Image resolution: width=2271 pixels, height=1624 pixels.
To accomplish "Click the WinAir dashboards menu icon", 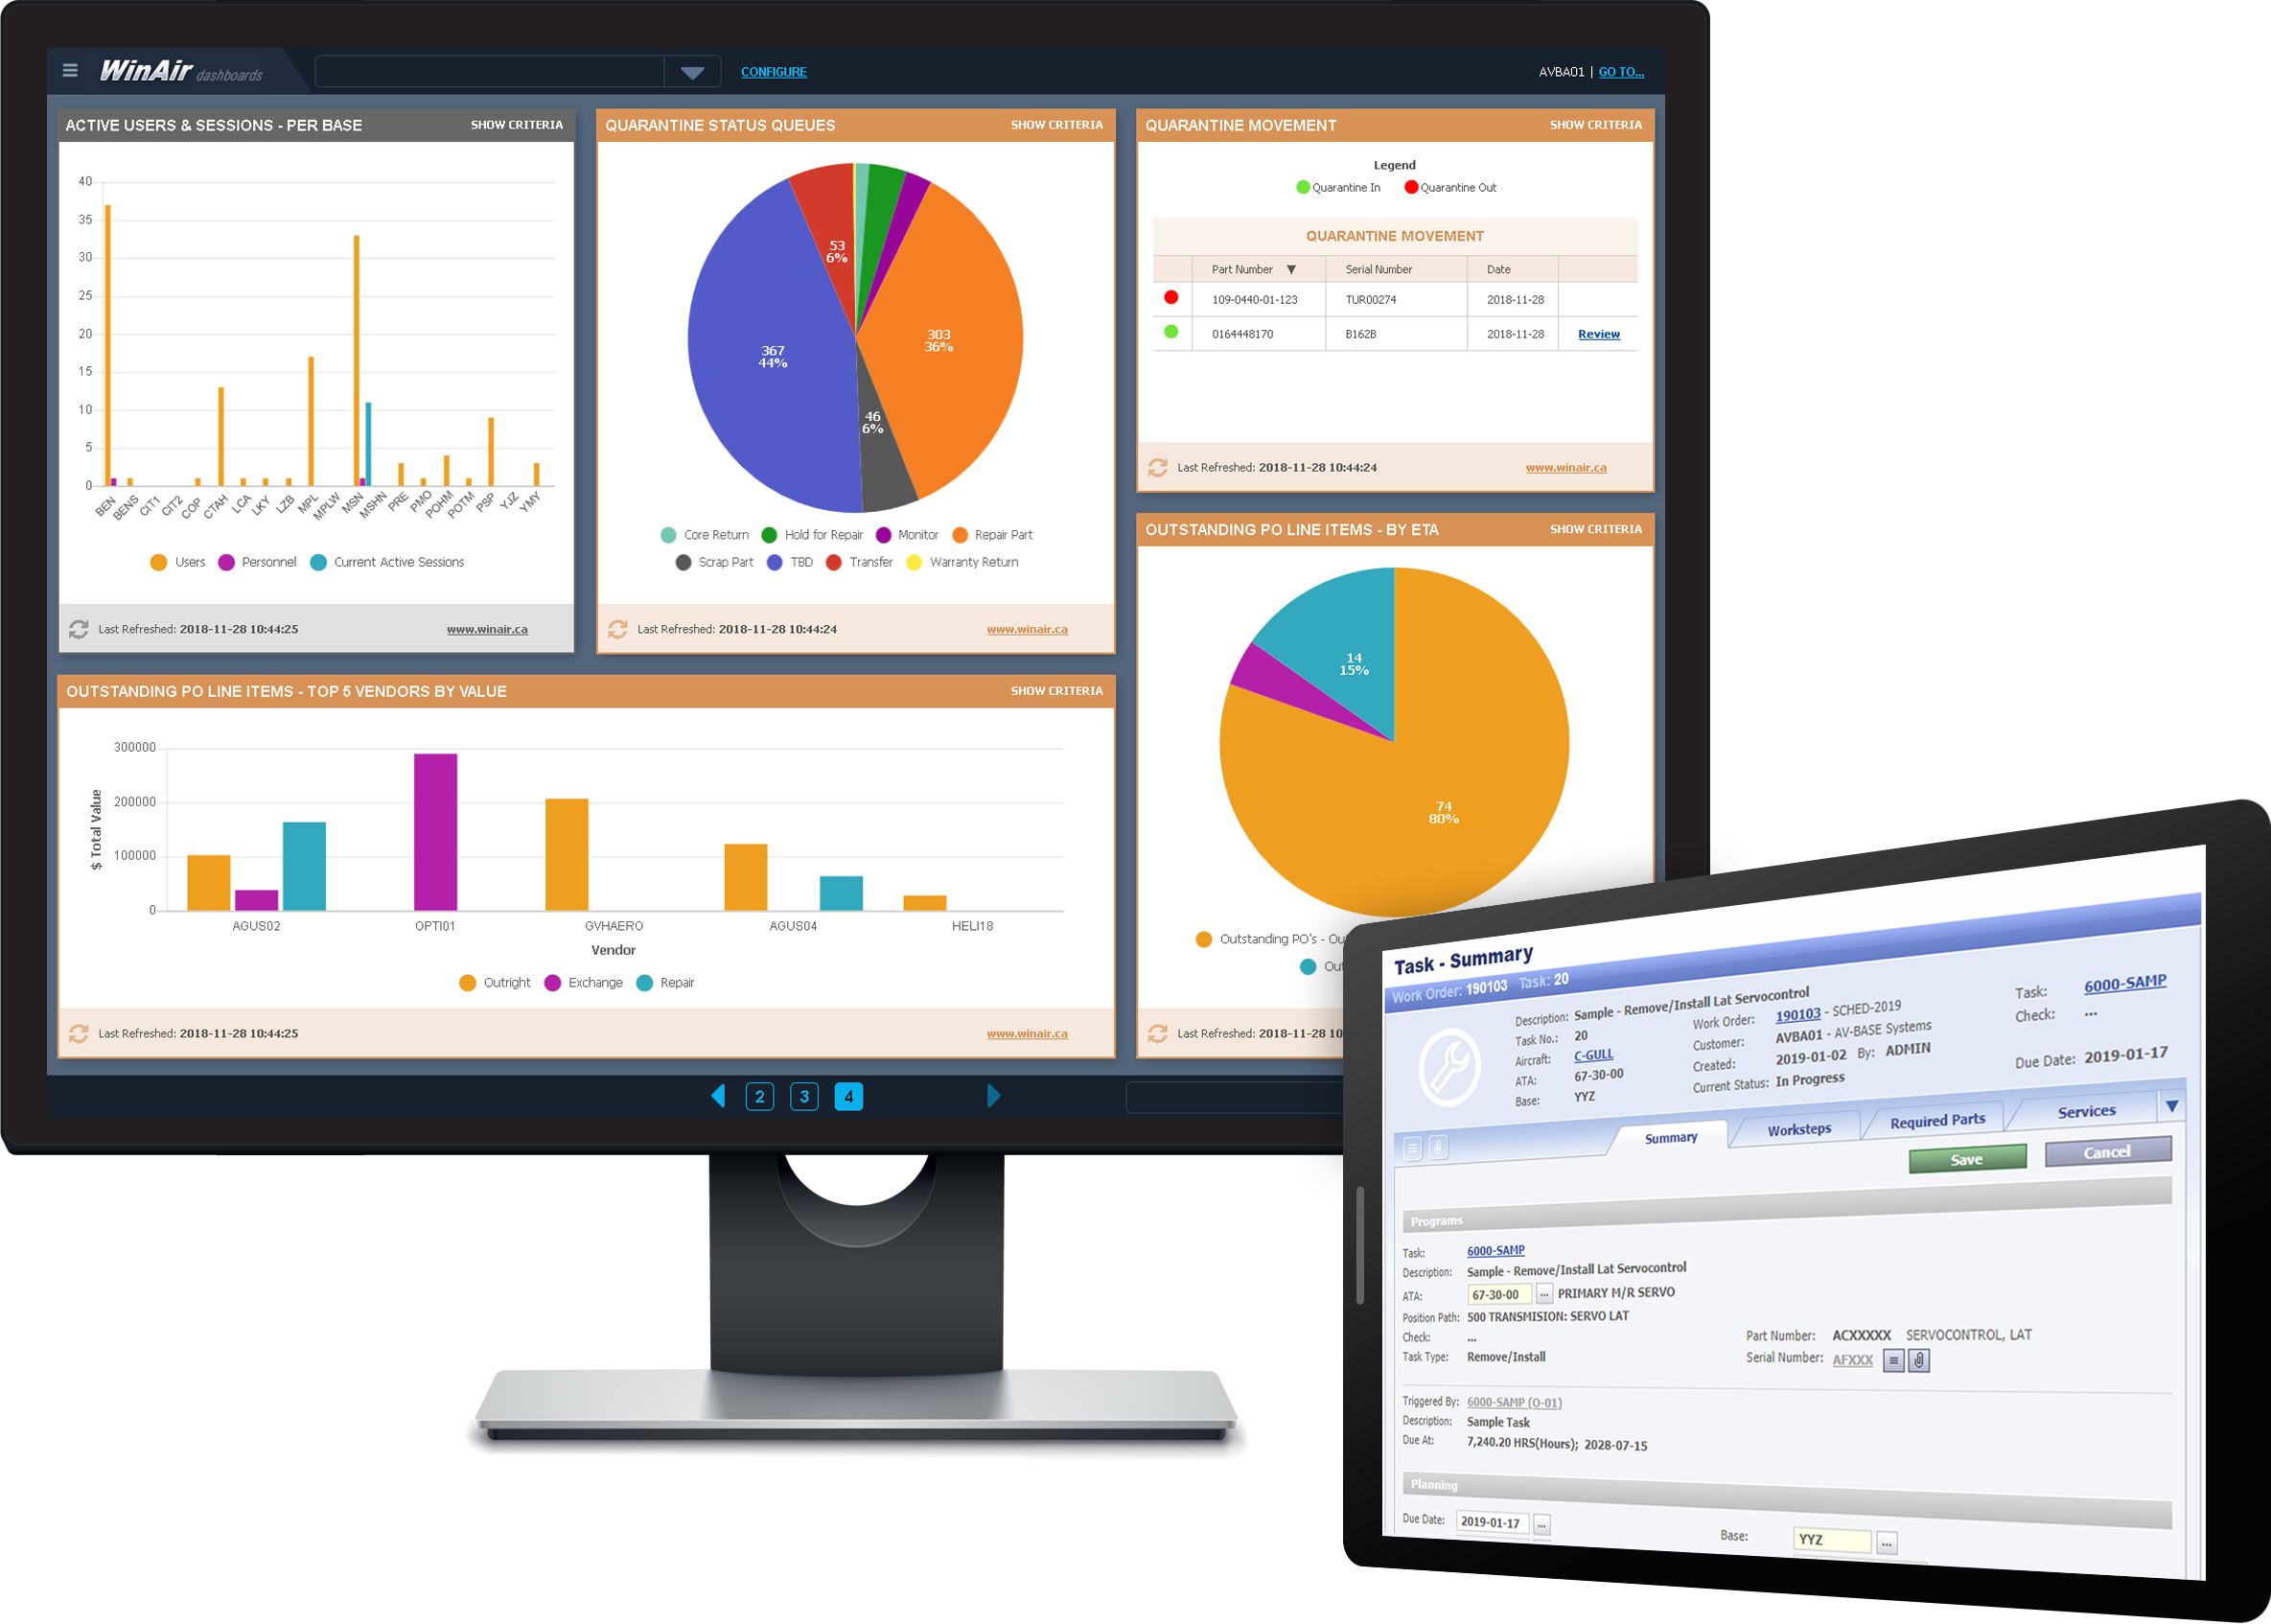I will (65, 72).
